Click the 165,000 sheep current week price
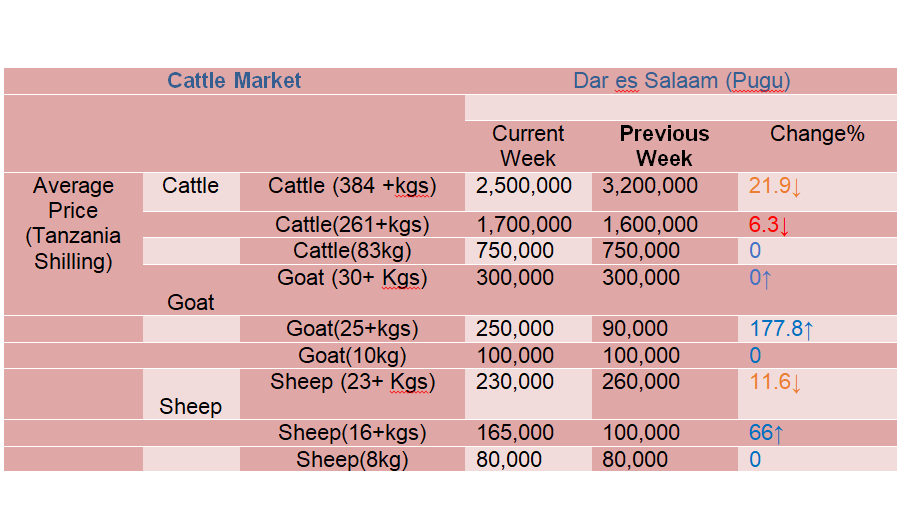 (x=515, y=432)
